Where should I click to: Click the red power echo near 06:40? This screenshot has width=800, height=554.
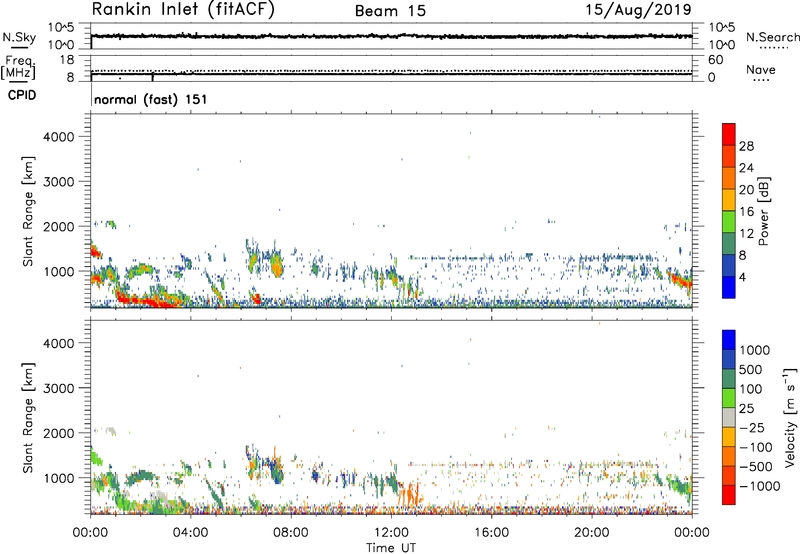point(256,298)
